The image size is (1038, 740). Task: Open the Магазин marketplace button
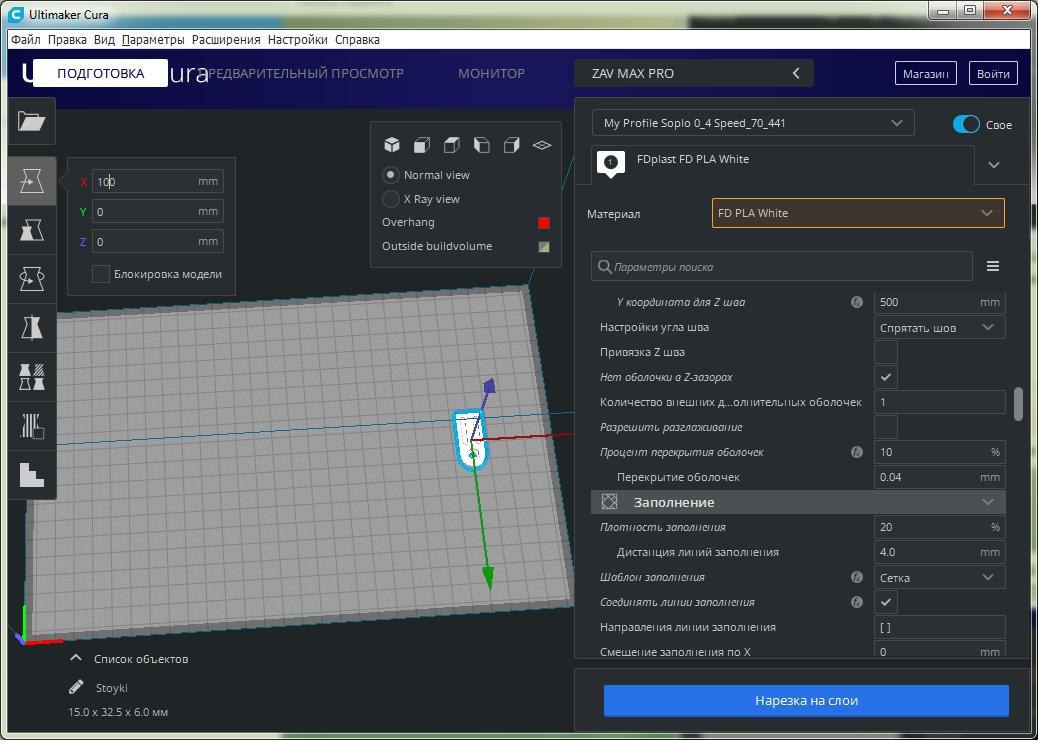(x=925, y=73)
